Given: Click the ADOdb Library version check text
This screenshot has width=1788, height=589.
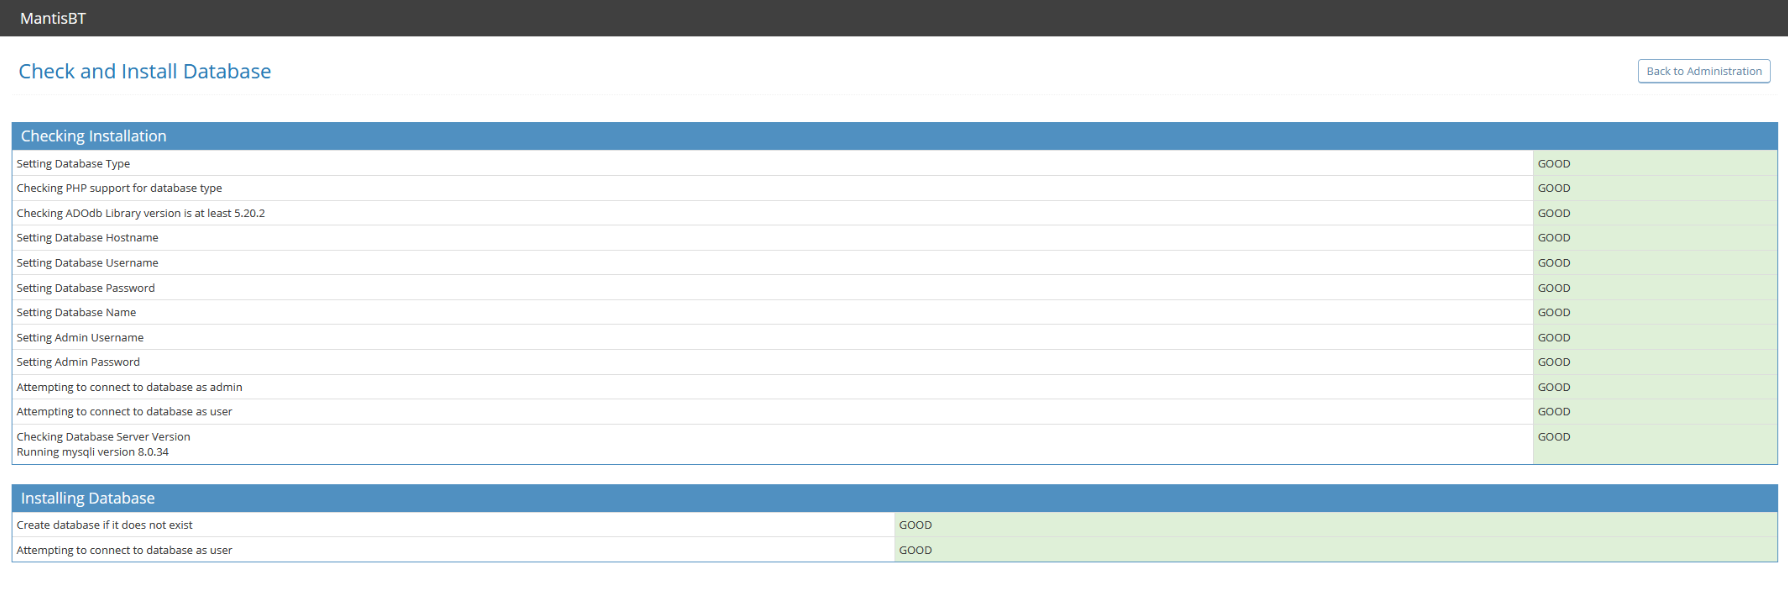Looking at the screenshot, I should coord(141,213).
